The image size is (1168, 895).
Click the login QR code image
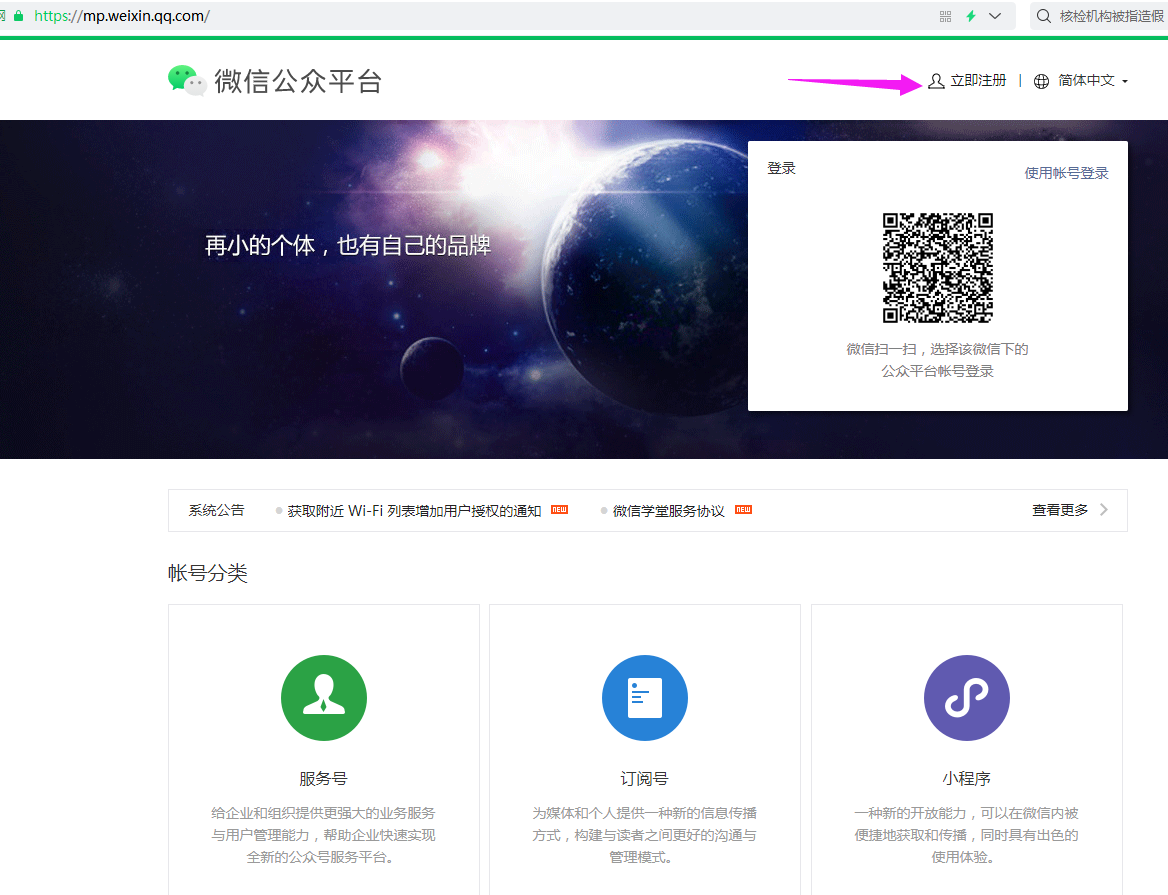[938, 268]
